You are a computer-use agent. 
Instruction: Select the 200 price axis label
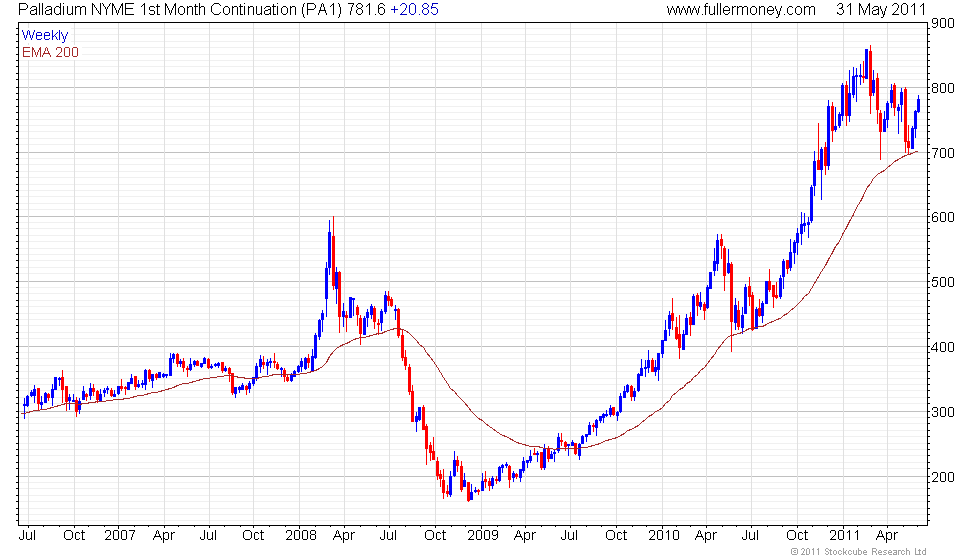coord(942,478)
